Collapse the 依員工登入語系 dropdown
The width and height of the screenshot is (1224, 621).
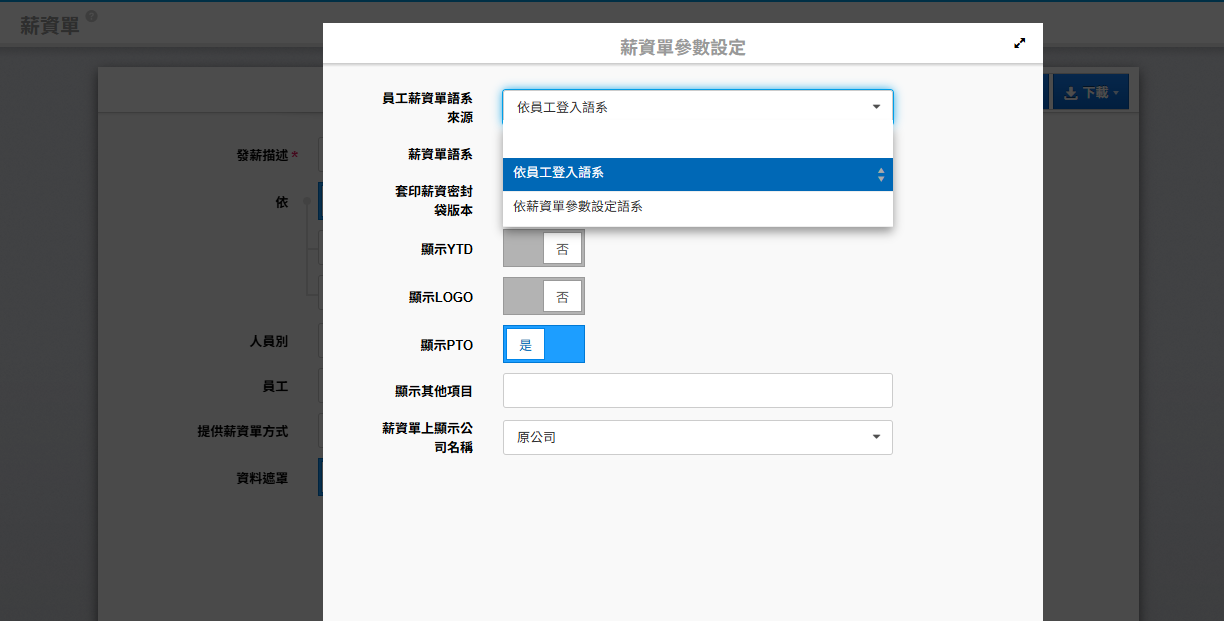coord(697,107)
